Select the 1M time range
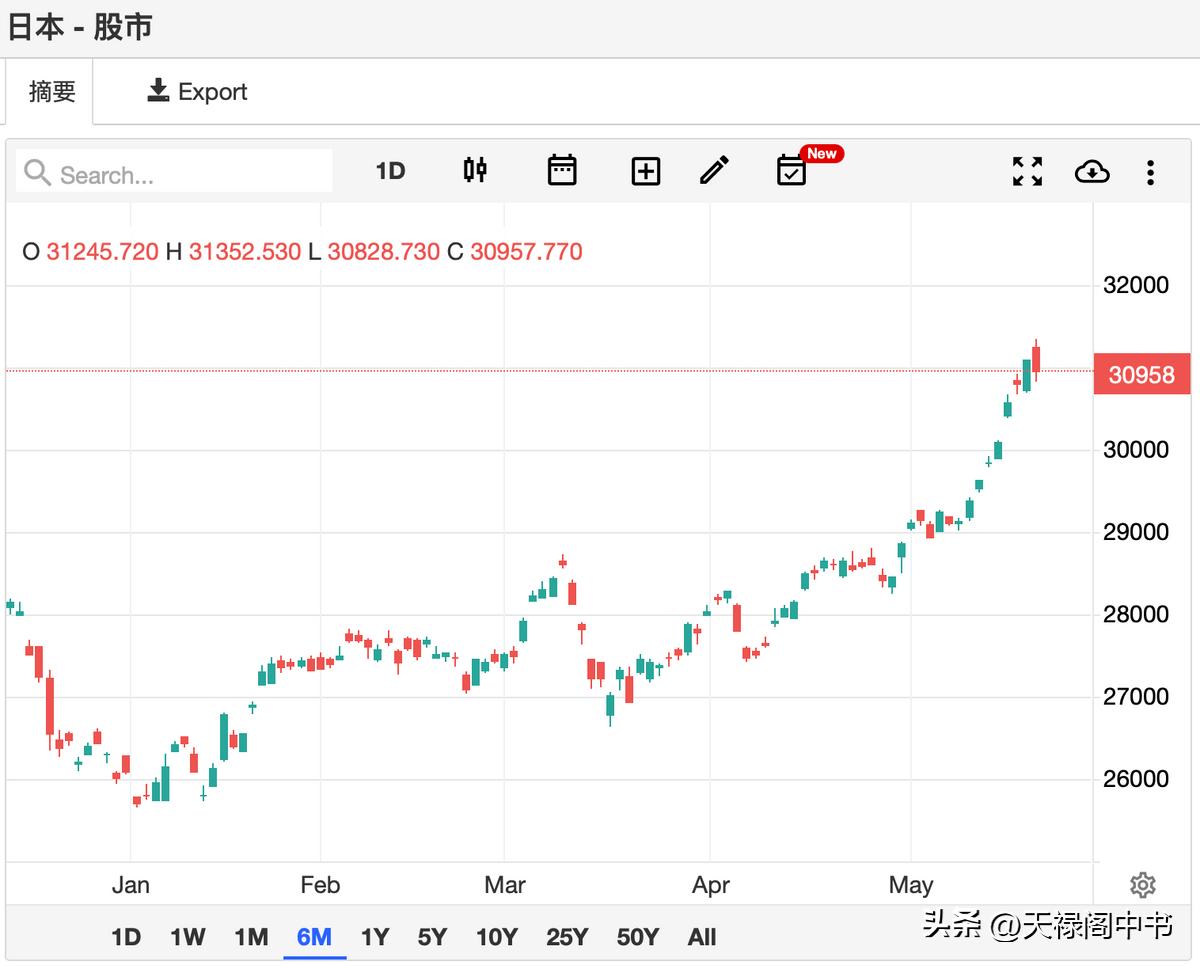Viewport: 1200px width, 966px height. tap(251, 937)
